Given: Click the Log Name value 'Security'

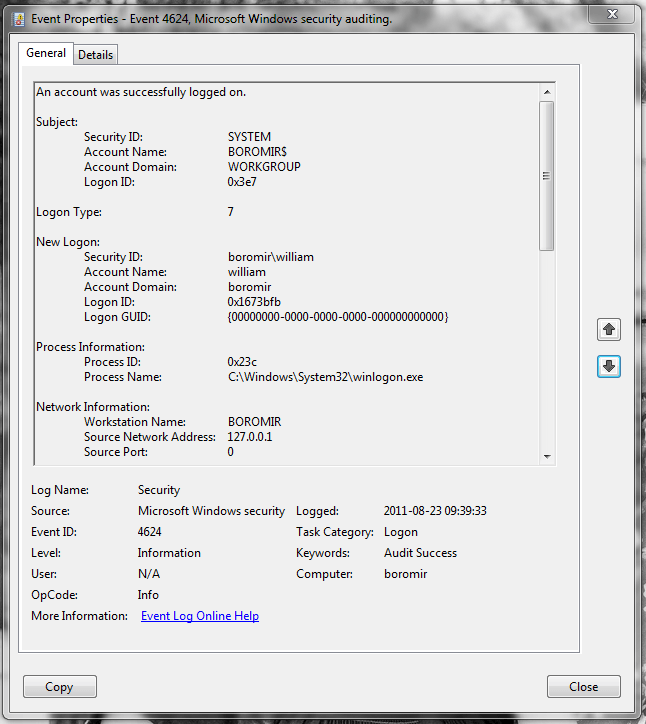Looking at the screenshot, I should [x=159, y=490].
